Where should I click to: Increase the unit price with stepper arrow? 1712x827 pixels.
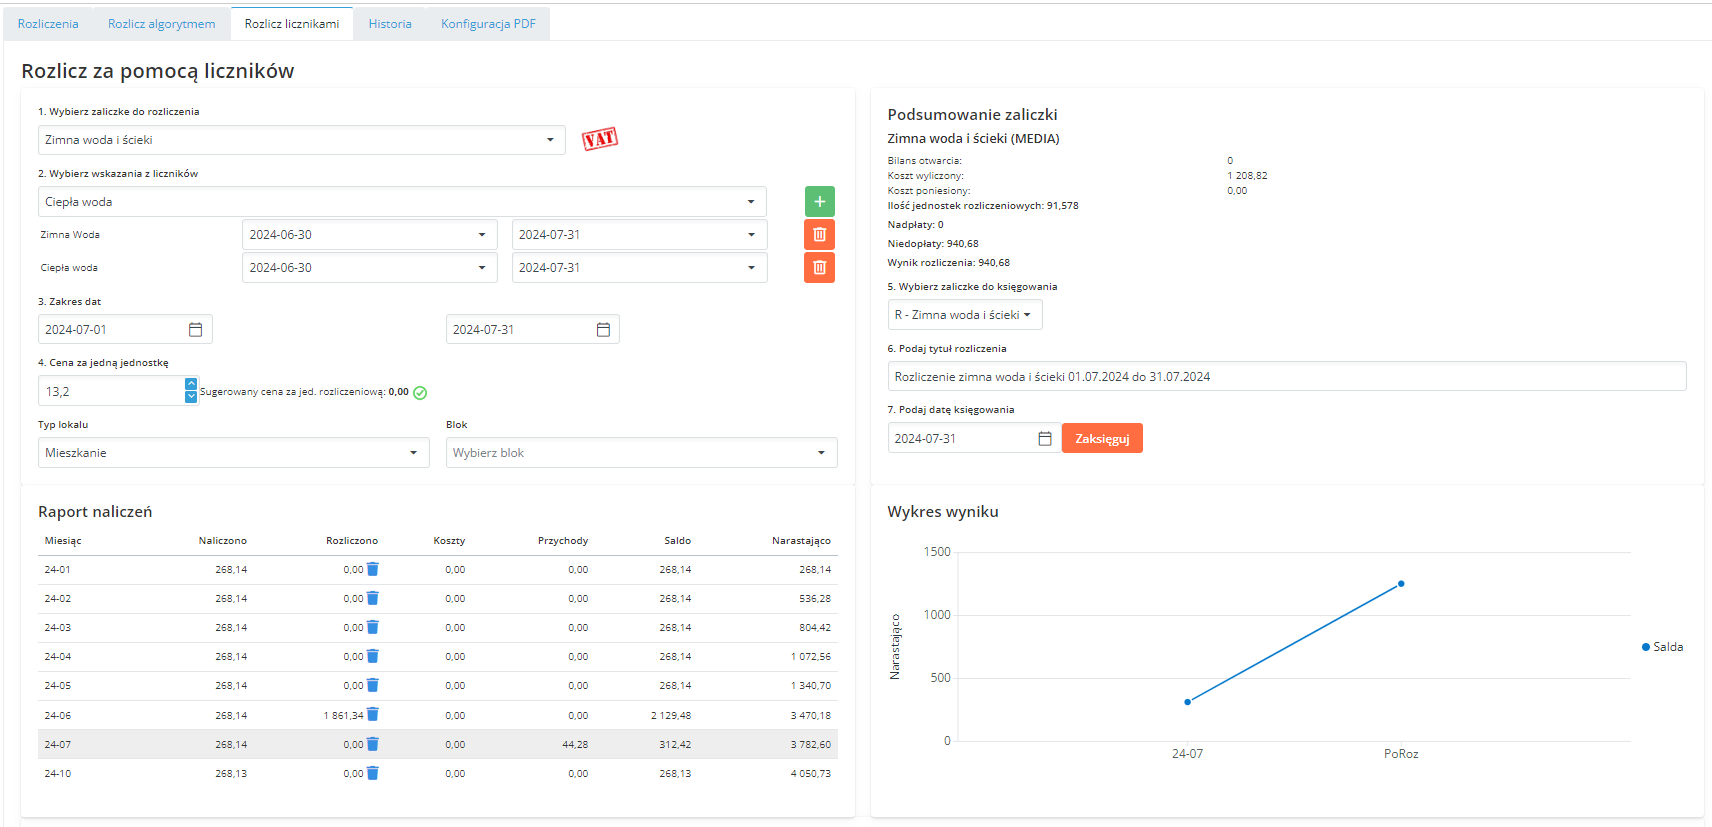tap(191, 384)
